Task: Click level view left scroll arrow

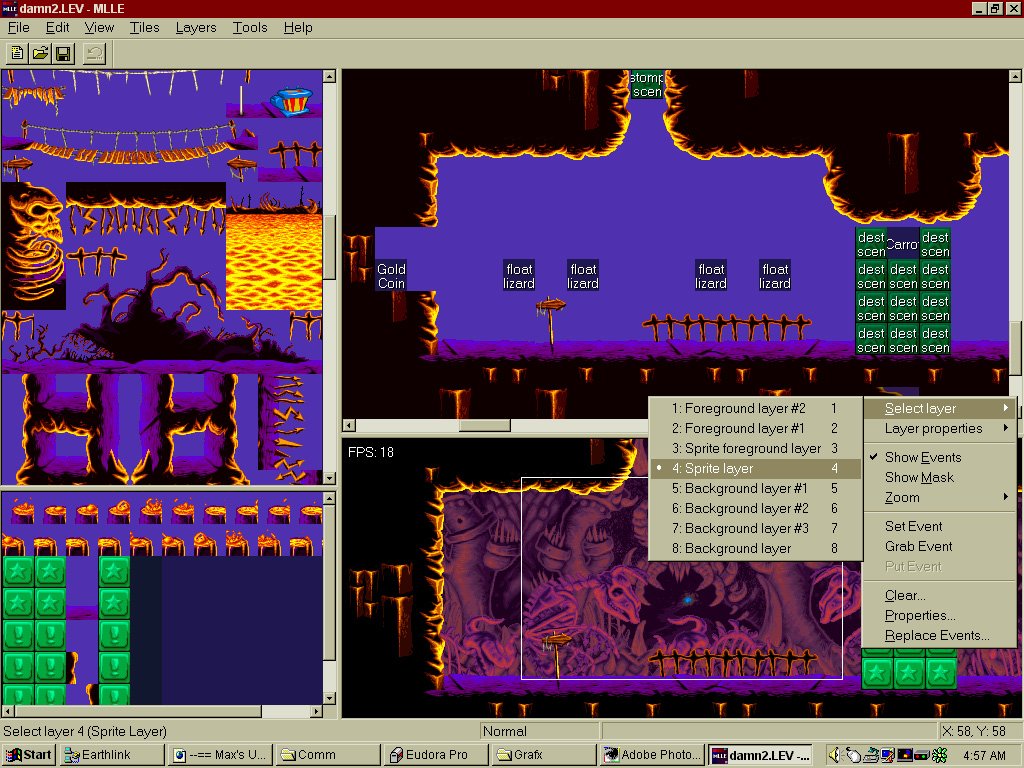Action: click(349, 426)
